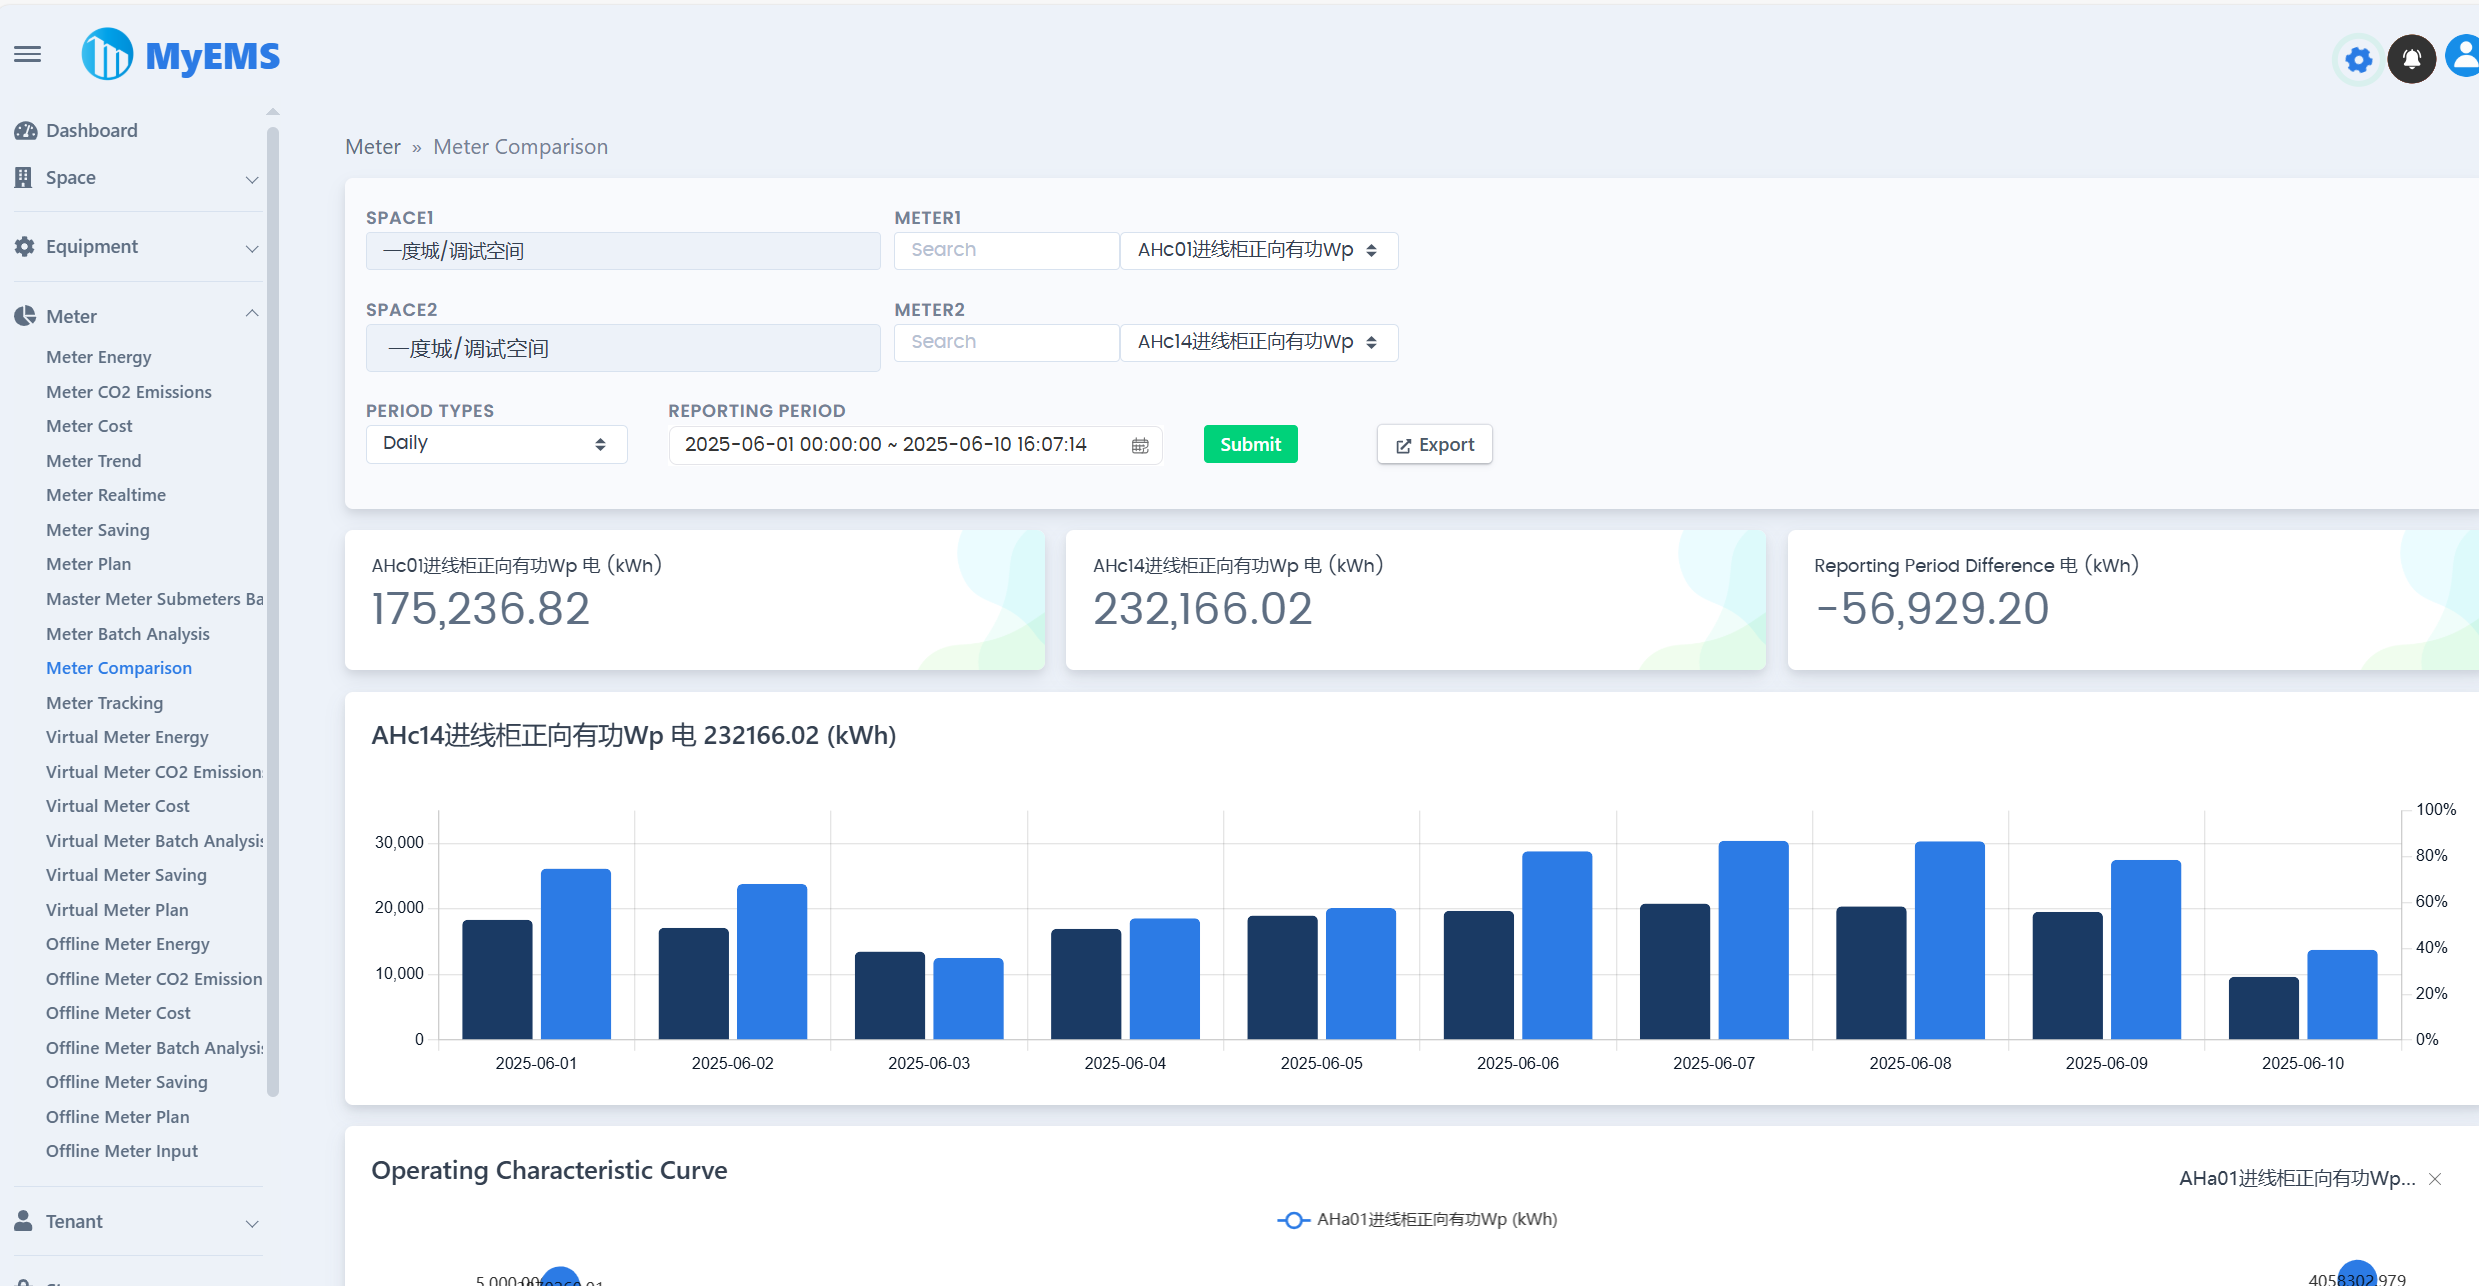Click the Meter2 search field
The height and width of the screenshot is (1286, 2479).
(x=1006, y=342)
